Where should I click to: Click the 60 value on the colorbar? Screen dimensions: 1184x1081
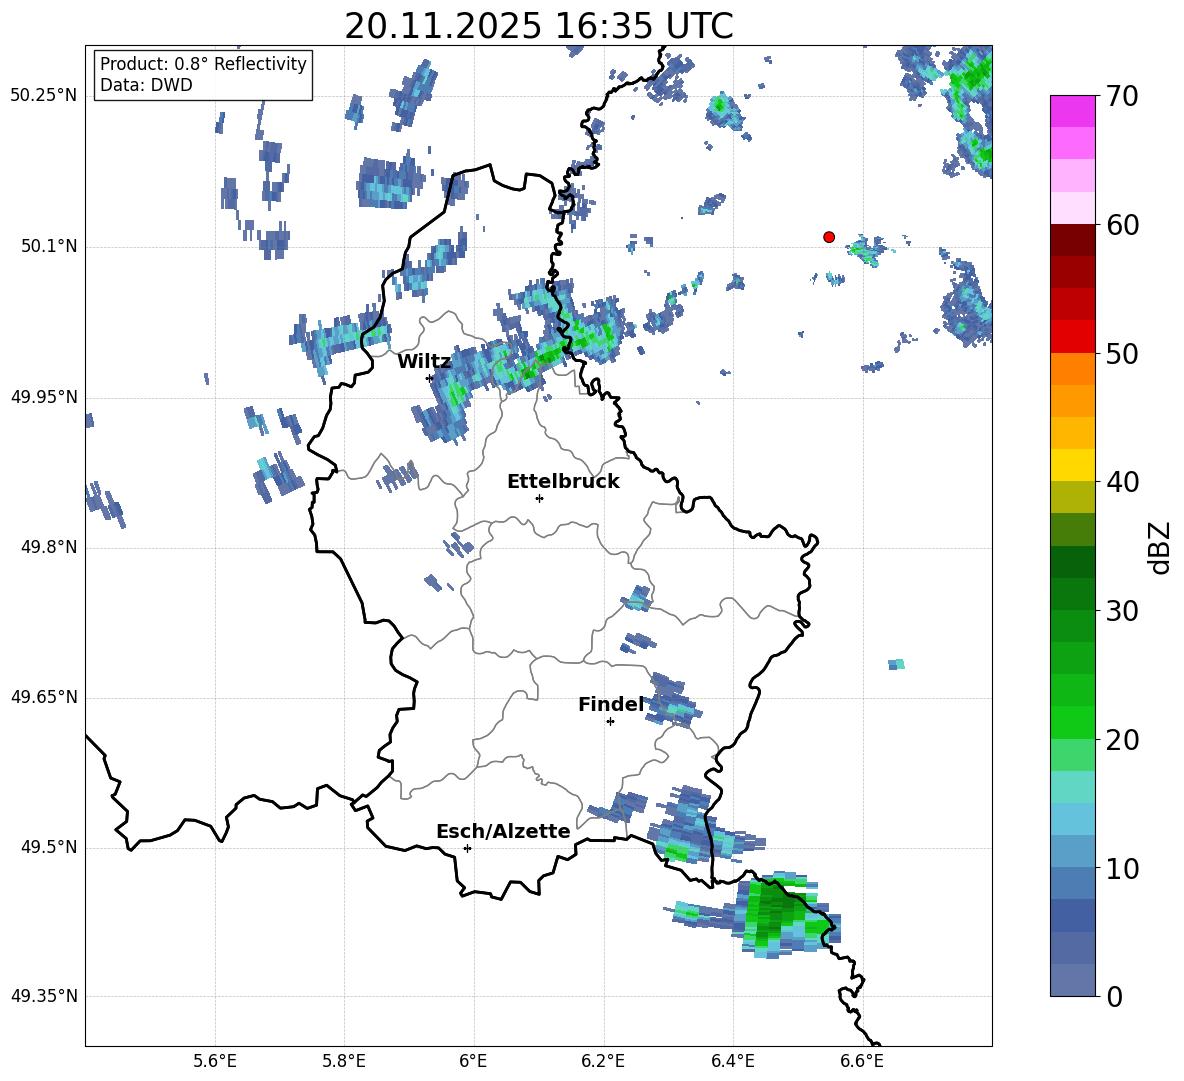1121,225
